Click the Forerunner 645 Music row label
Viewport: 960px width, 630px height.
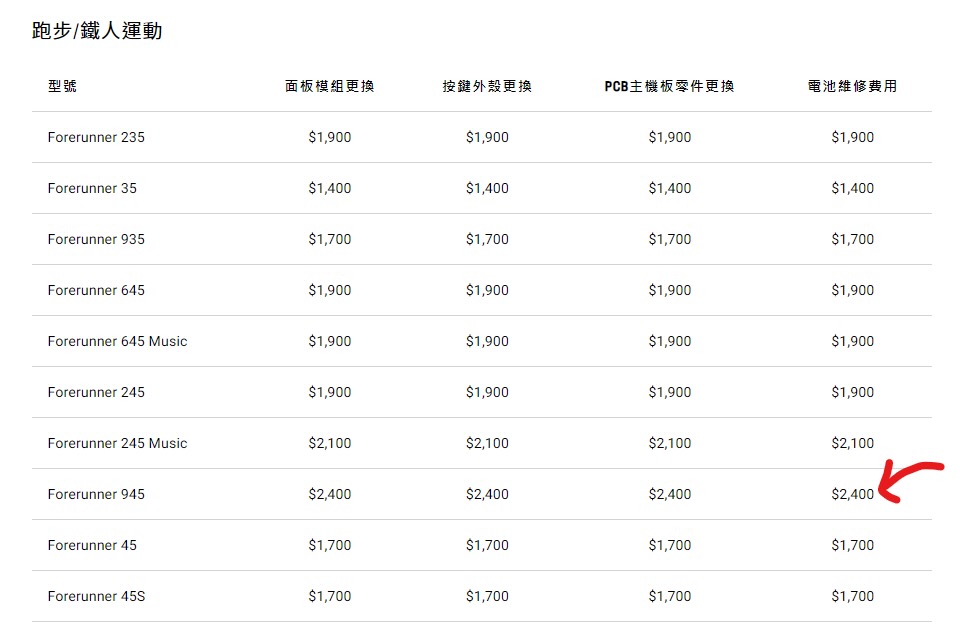click(117, 341)
